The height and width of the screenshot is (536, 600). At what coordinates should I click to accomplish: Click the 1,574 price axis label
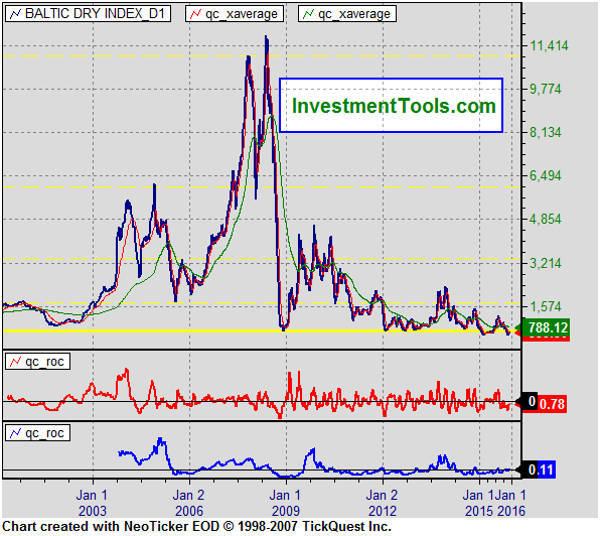[549, 307]
